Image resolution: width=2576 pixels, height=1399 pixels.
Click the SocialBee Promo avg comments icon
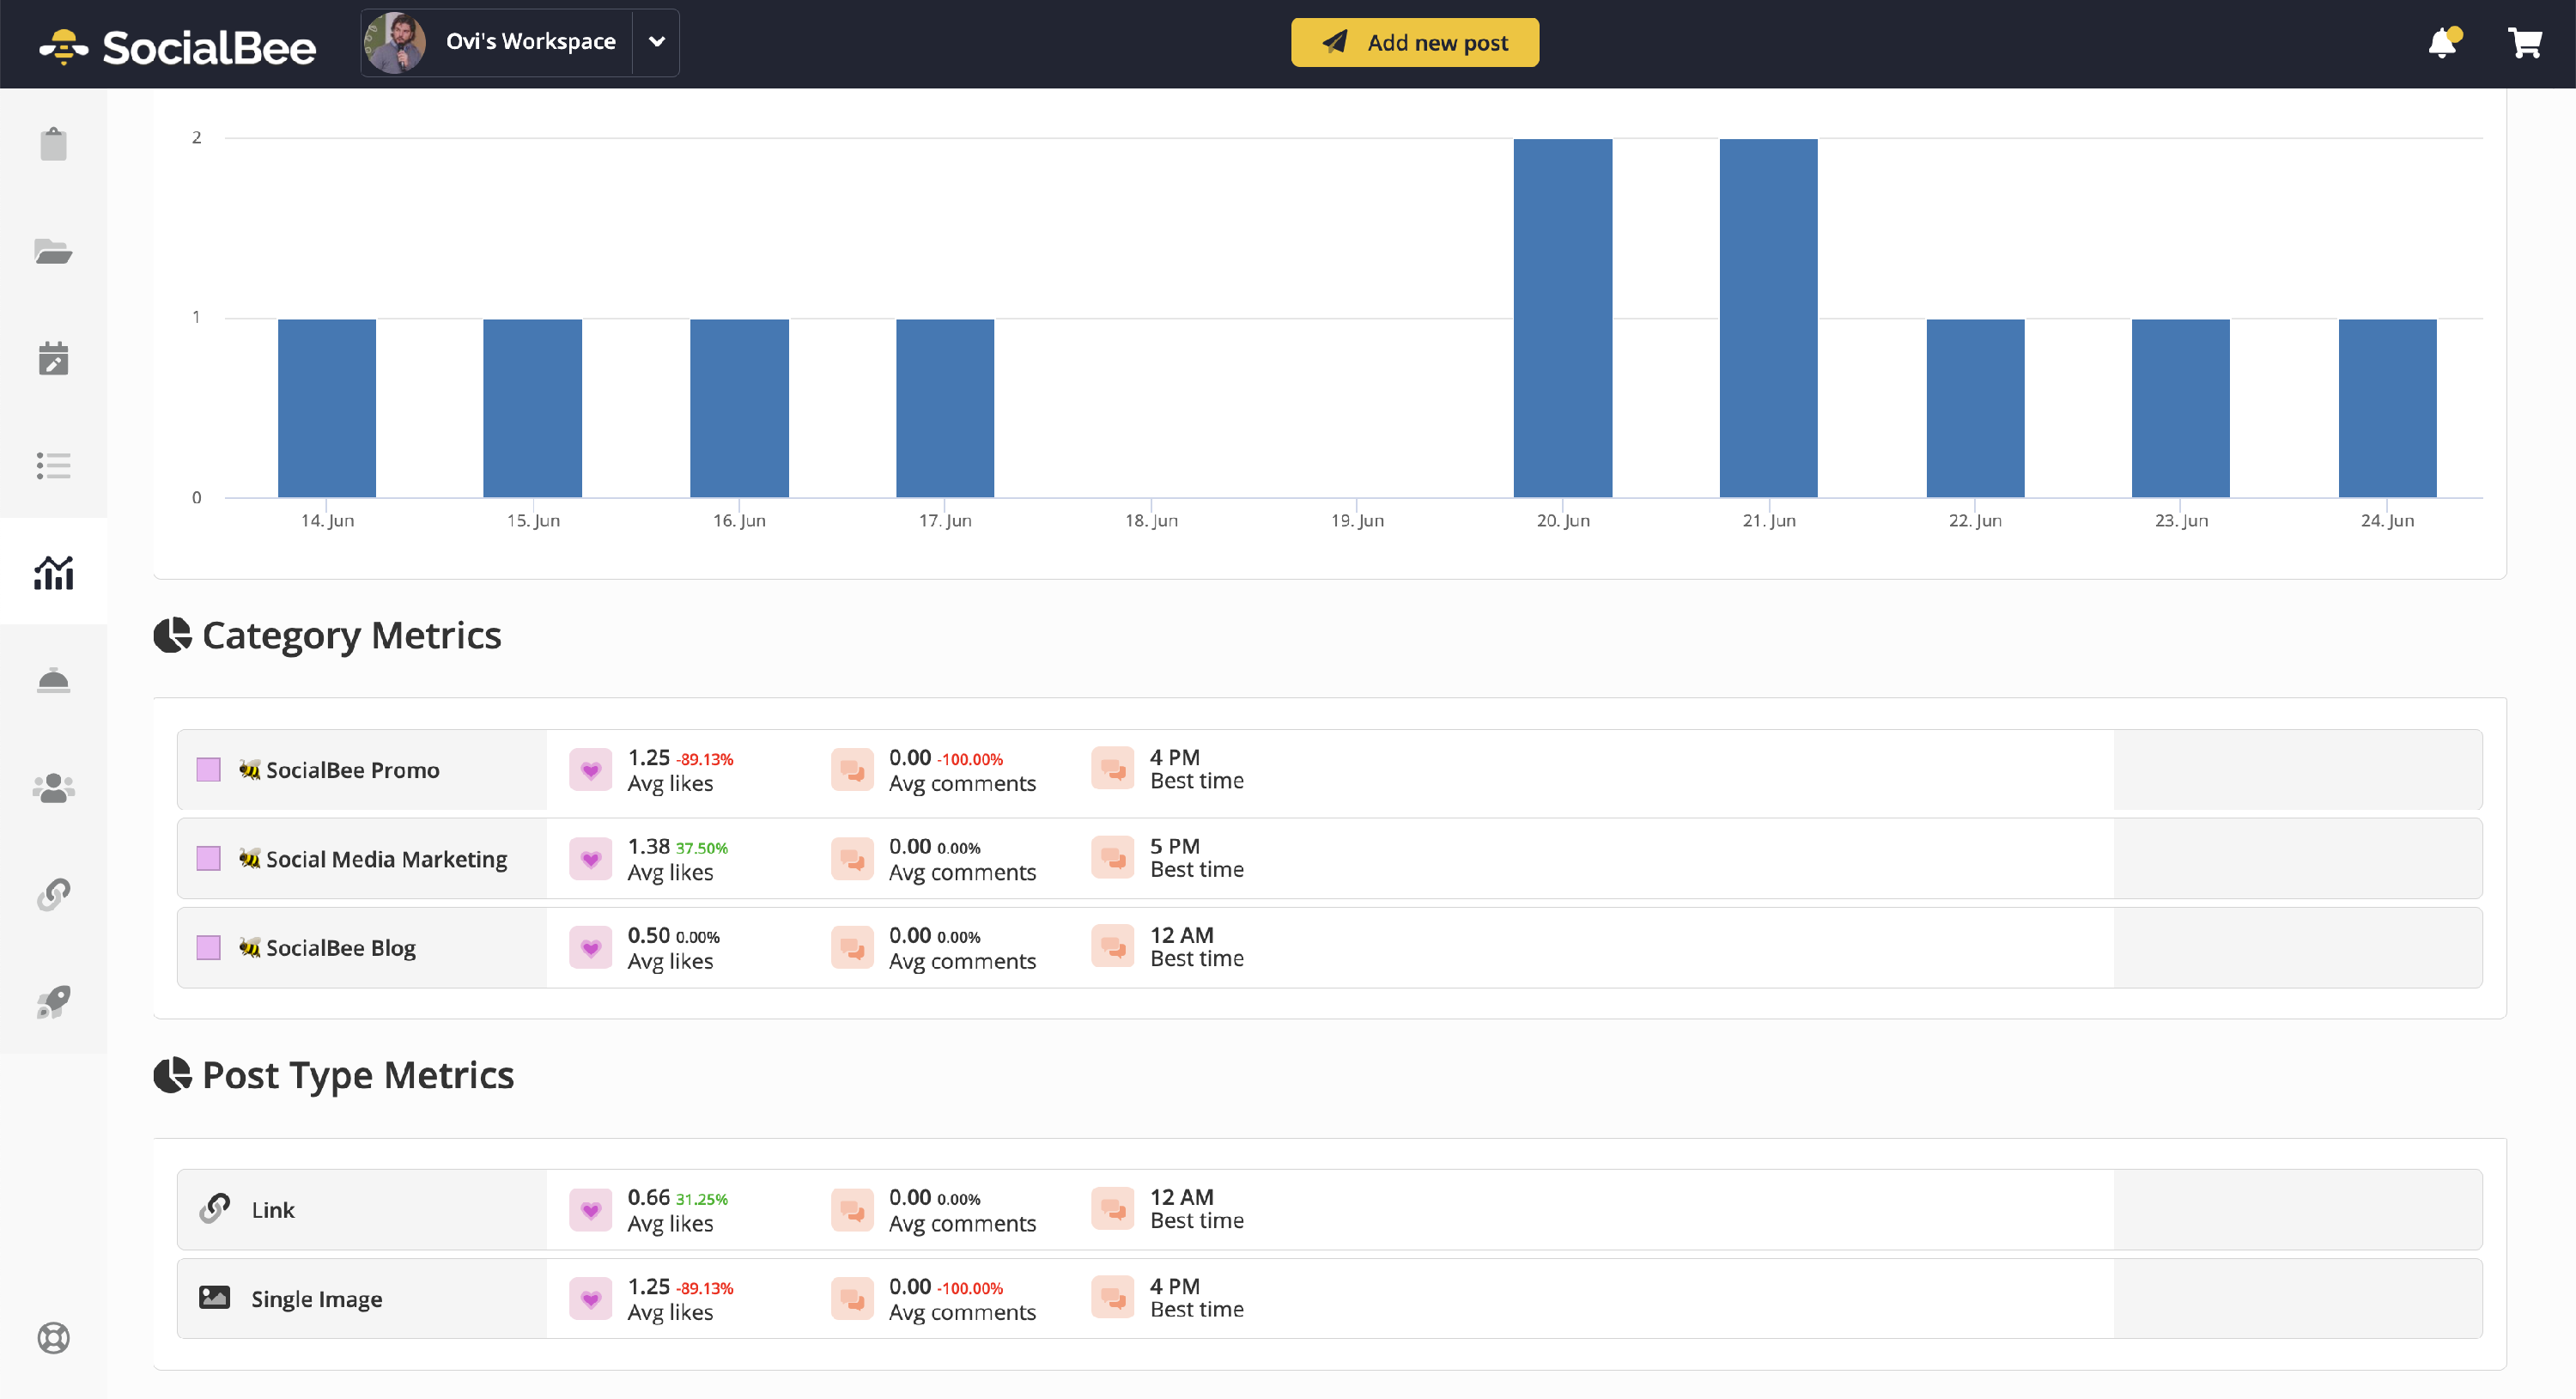click(x=852, y=769)
